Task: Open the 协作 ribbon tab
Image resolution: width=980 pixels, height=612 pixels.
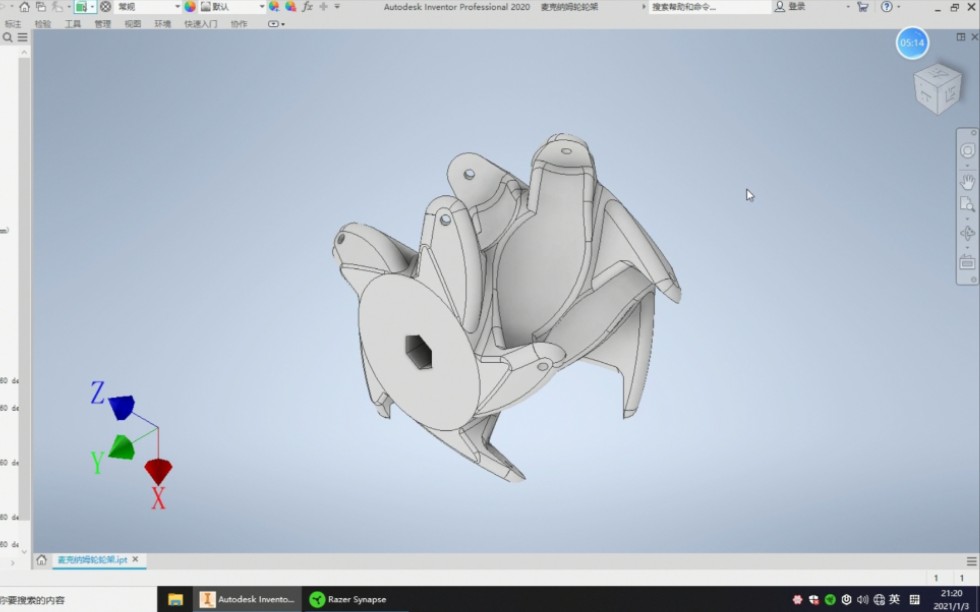Action: [239, 24]
